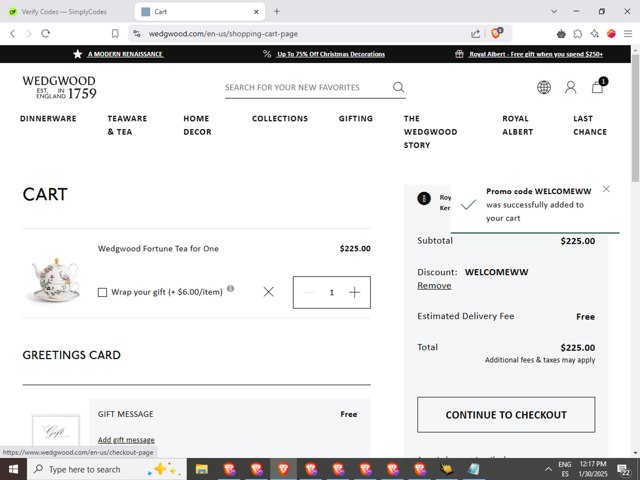Click the search for new favorites field

307,87
